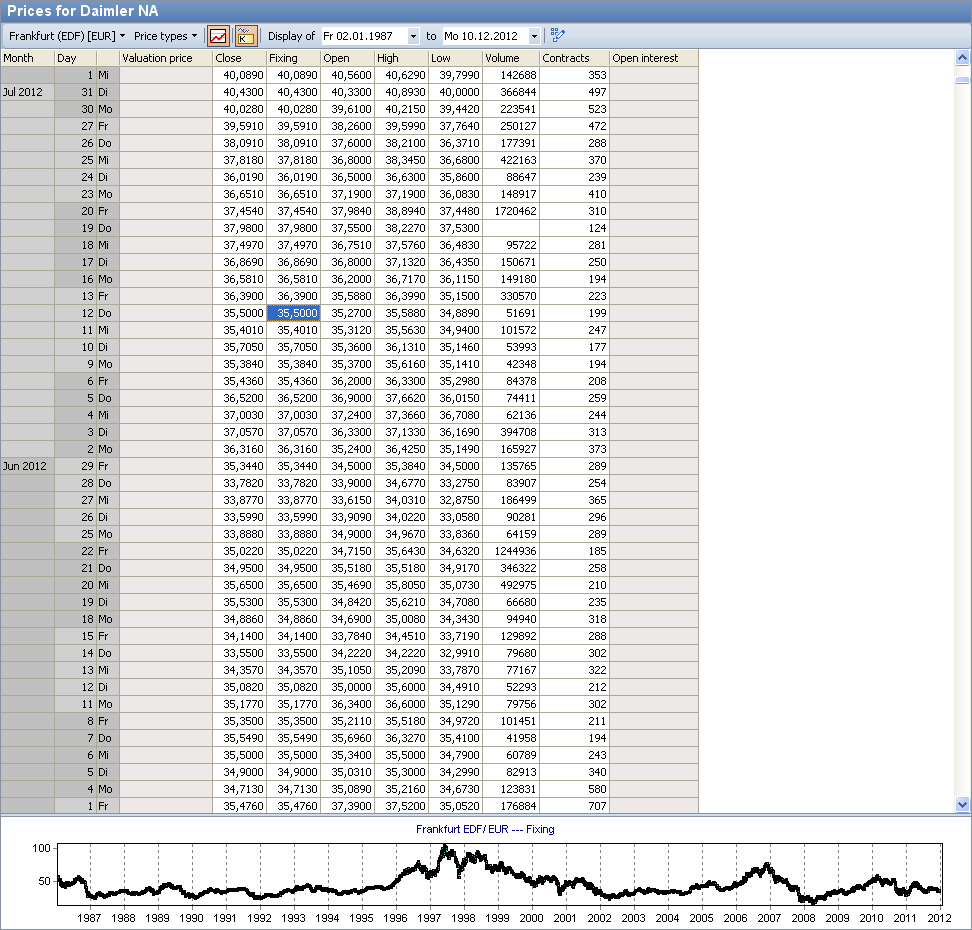Viewport: 972px width, 930px height.
Task: Click the Contracts column header
Action: click(574, 58)
